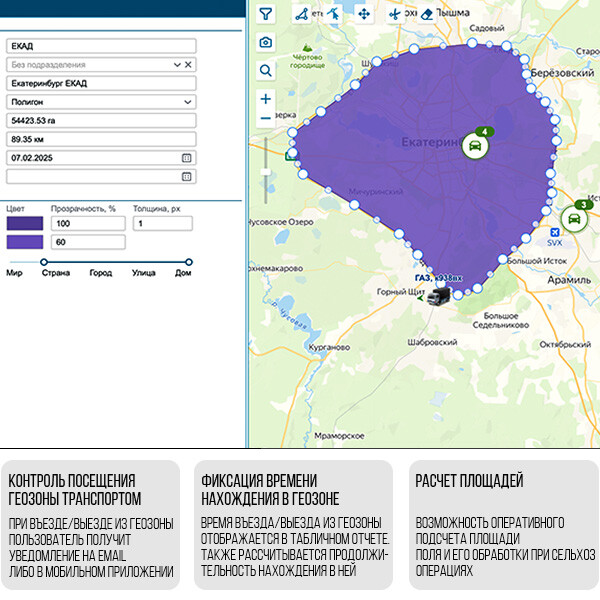Screen dimensions: 600x600
Task: Select the scissors cut tool
Action: pos(395,14)
